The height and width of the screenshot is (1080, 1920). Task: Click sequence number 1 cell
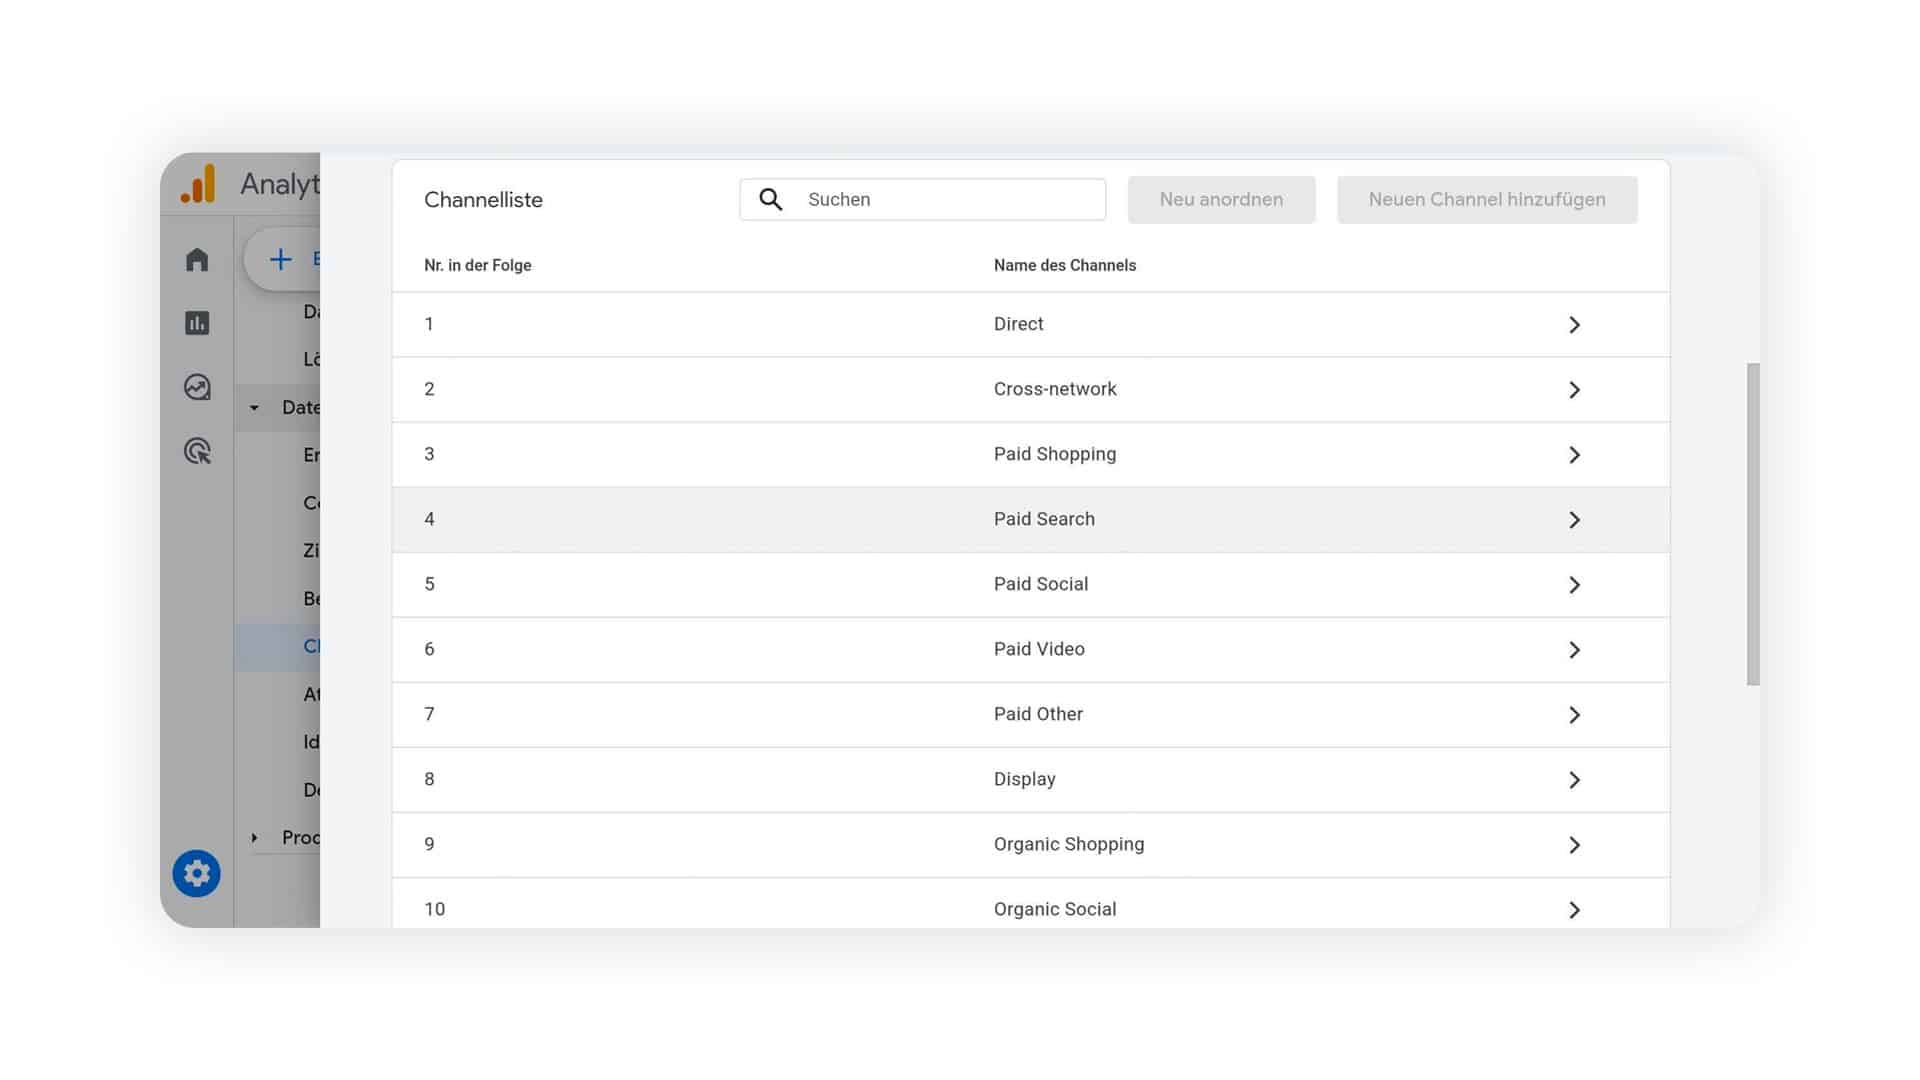pos(429,324)
